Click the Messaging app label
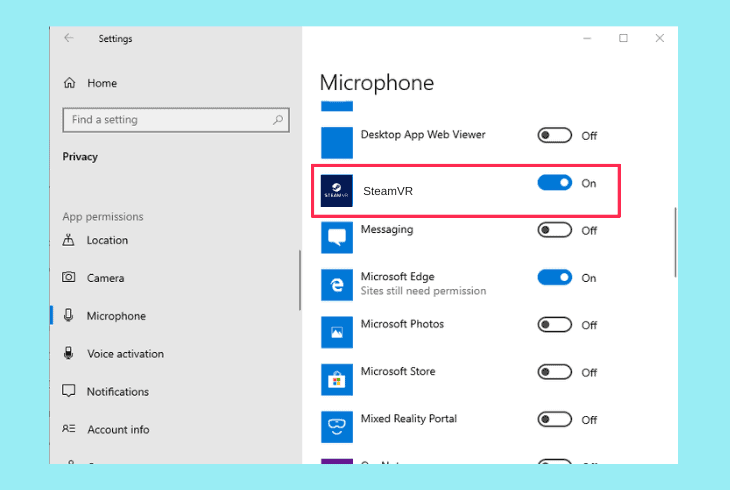Image resolution: width=730 pixels, height=490 pixels. (x=387, y=229)
